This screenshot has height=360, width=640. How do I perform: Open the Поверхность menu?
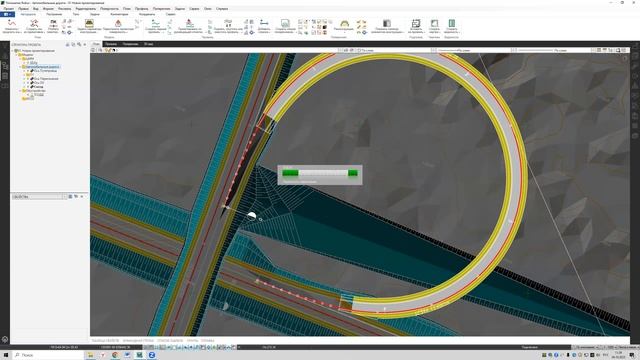109,9
